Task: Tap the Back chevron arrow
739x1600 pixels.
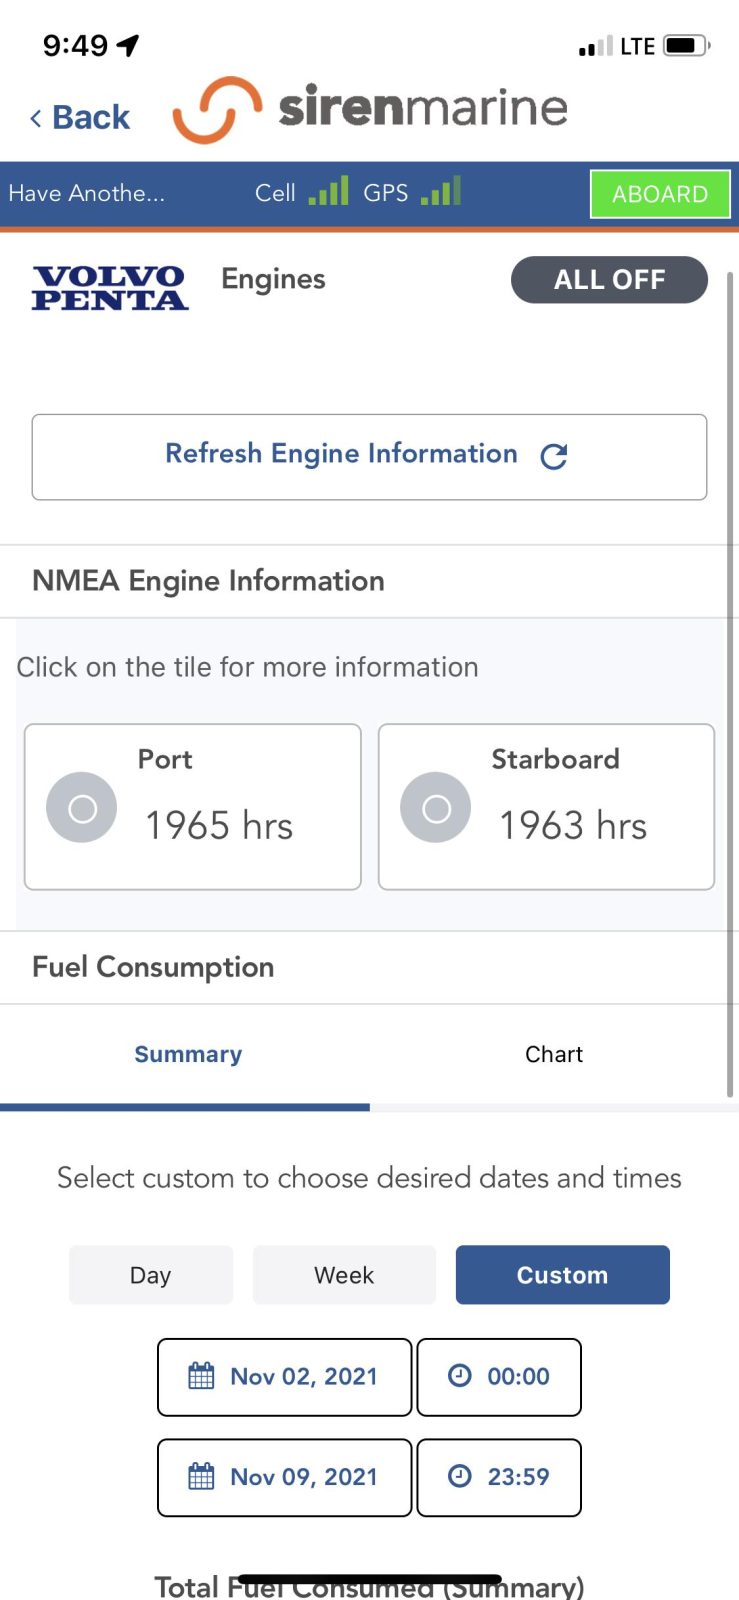Action: coord(36,119)
